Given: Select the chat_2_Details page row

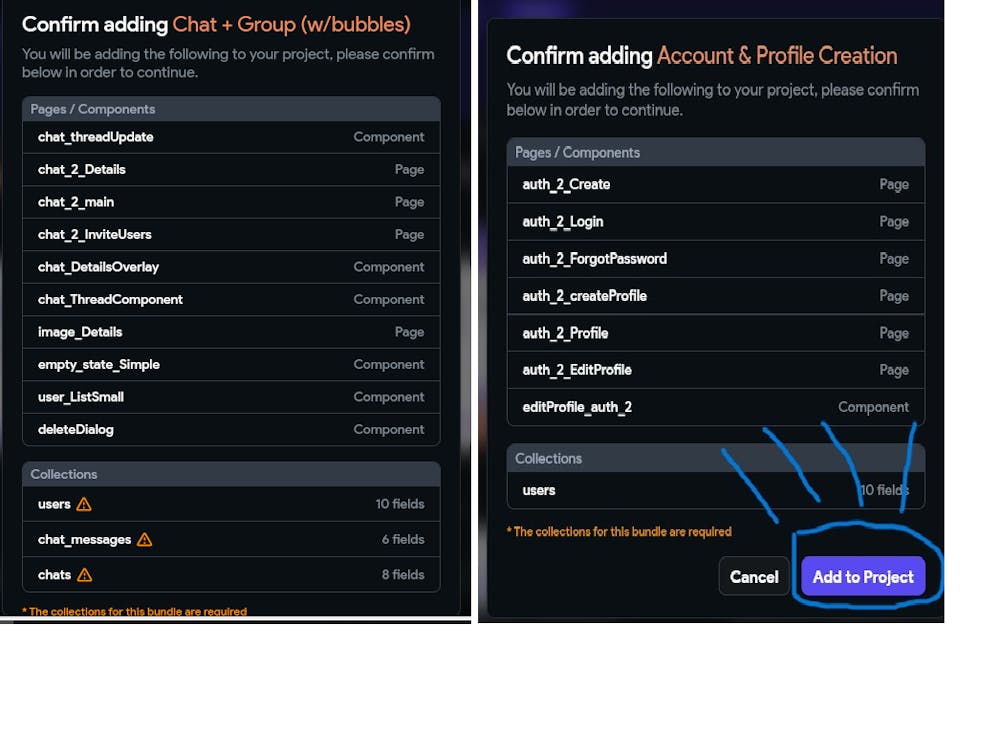Looking at the screenshot, I should point(231,170).
